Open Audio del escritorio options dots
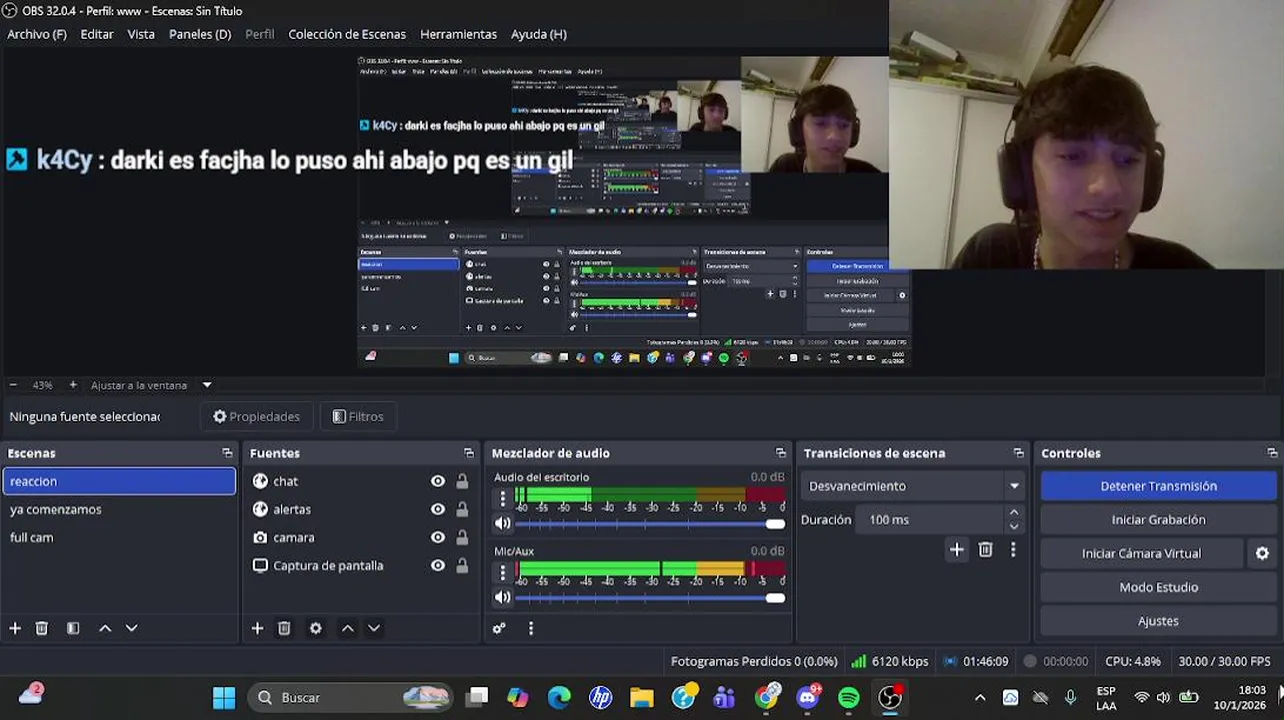This screenshot has height=720, width=1284. pyautogui.click(x=503, y=497)
